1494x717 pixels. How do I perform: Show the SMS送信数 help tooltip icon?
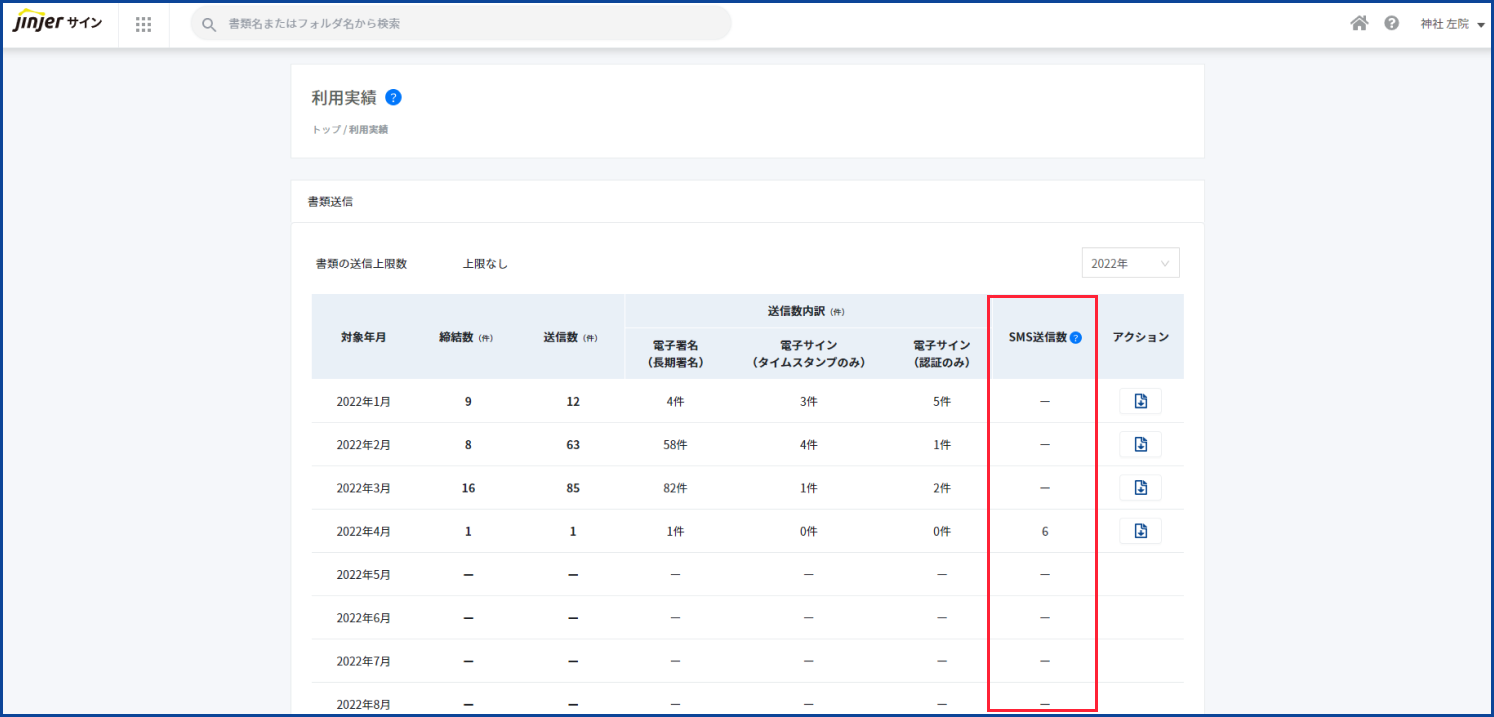tap(1076, 338)
